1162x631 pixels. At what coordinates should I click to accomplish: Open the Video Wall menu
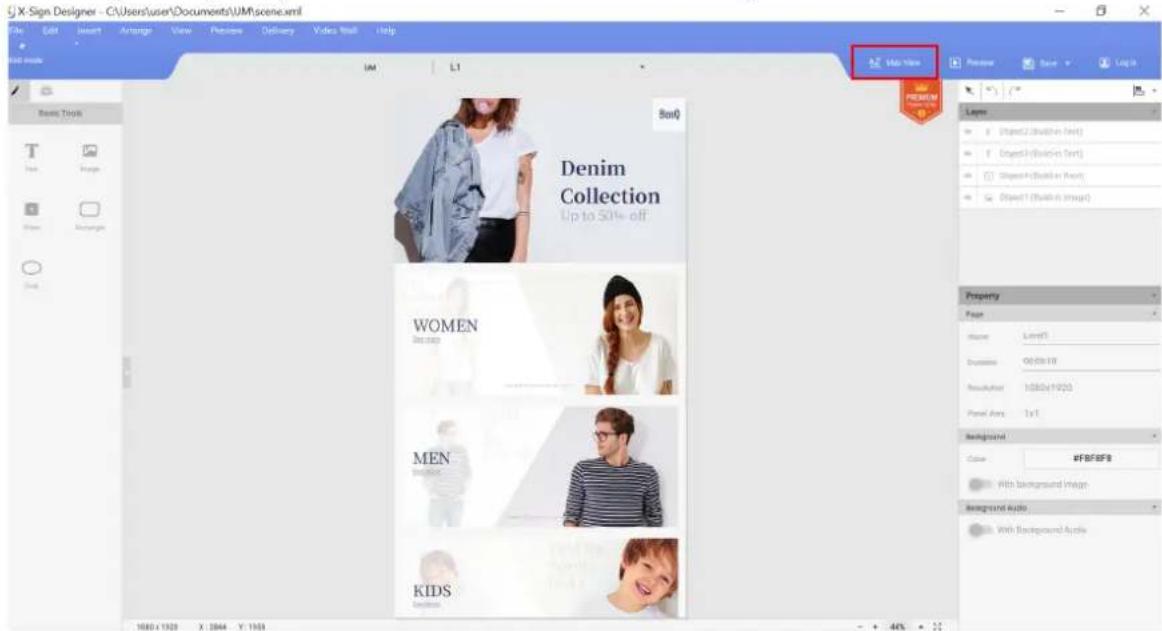tap(335, 30)
